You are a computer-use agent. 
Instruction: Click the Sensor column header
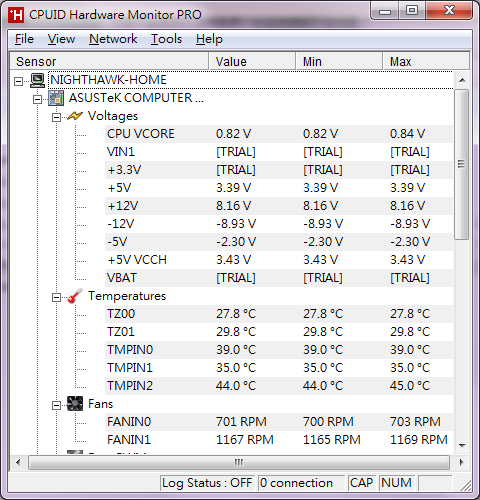[109, 62]
